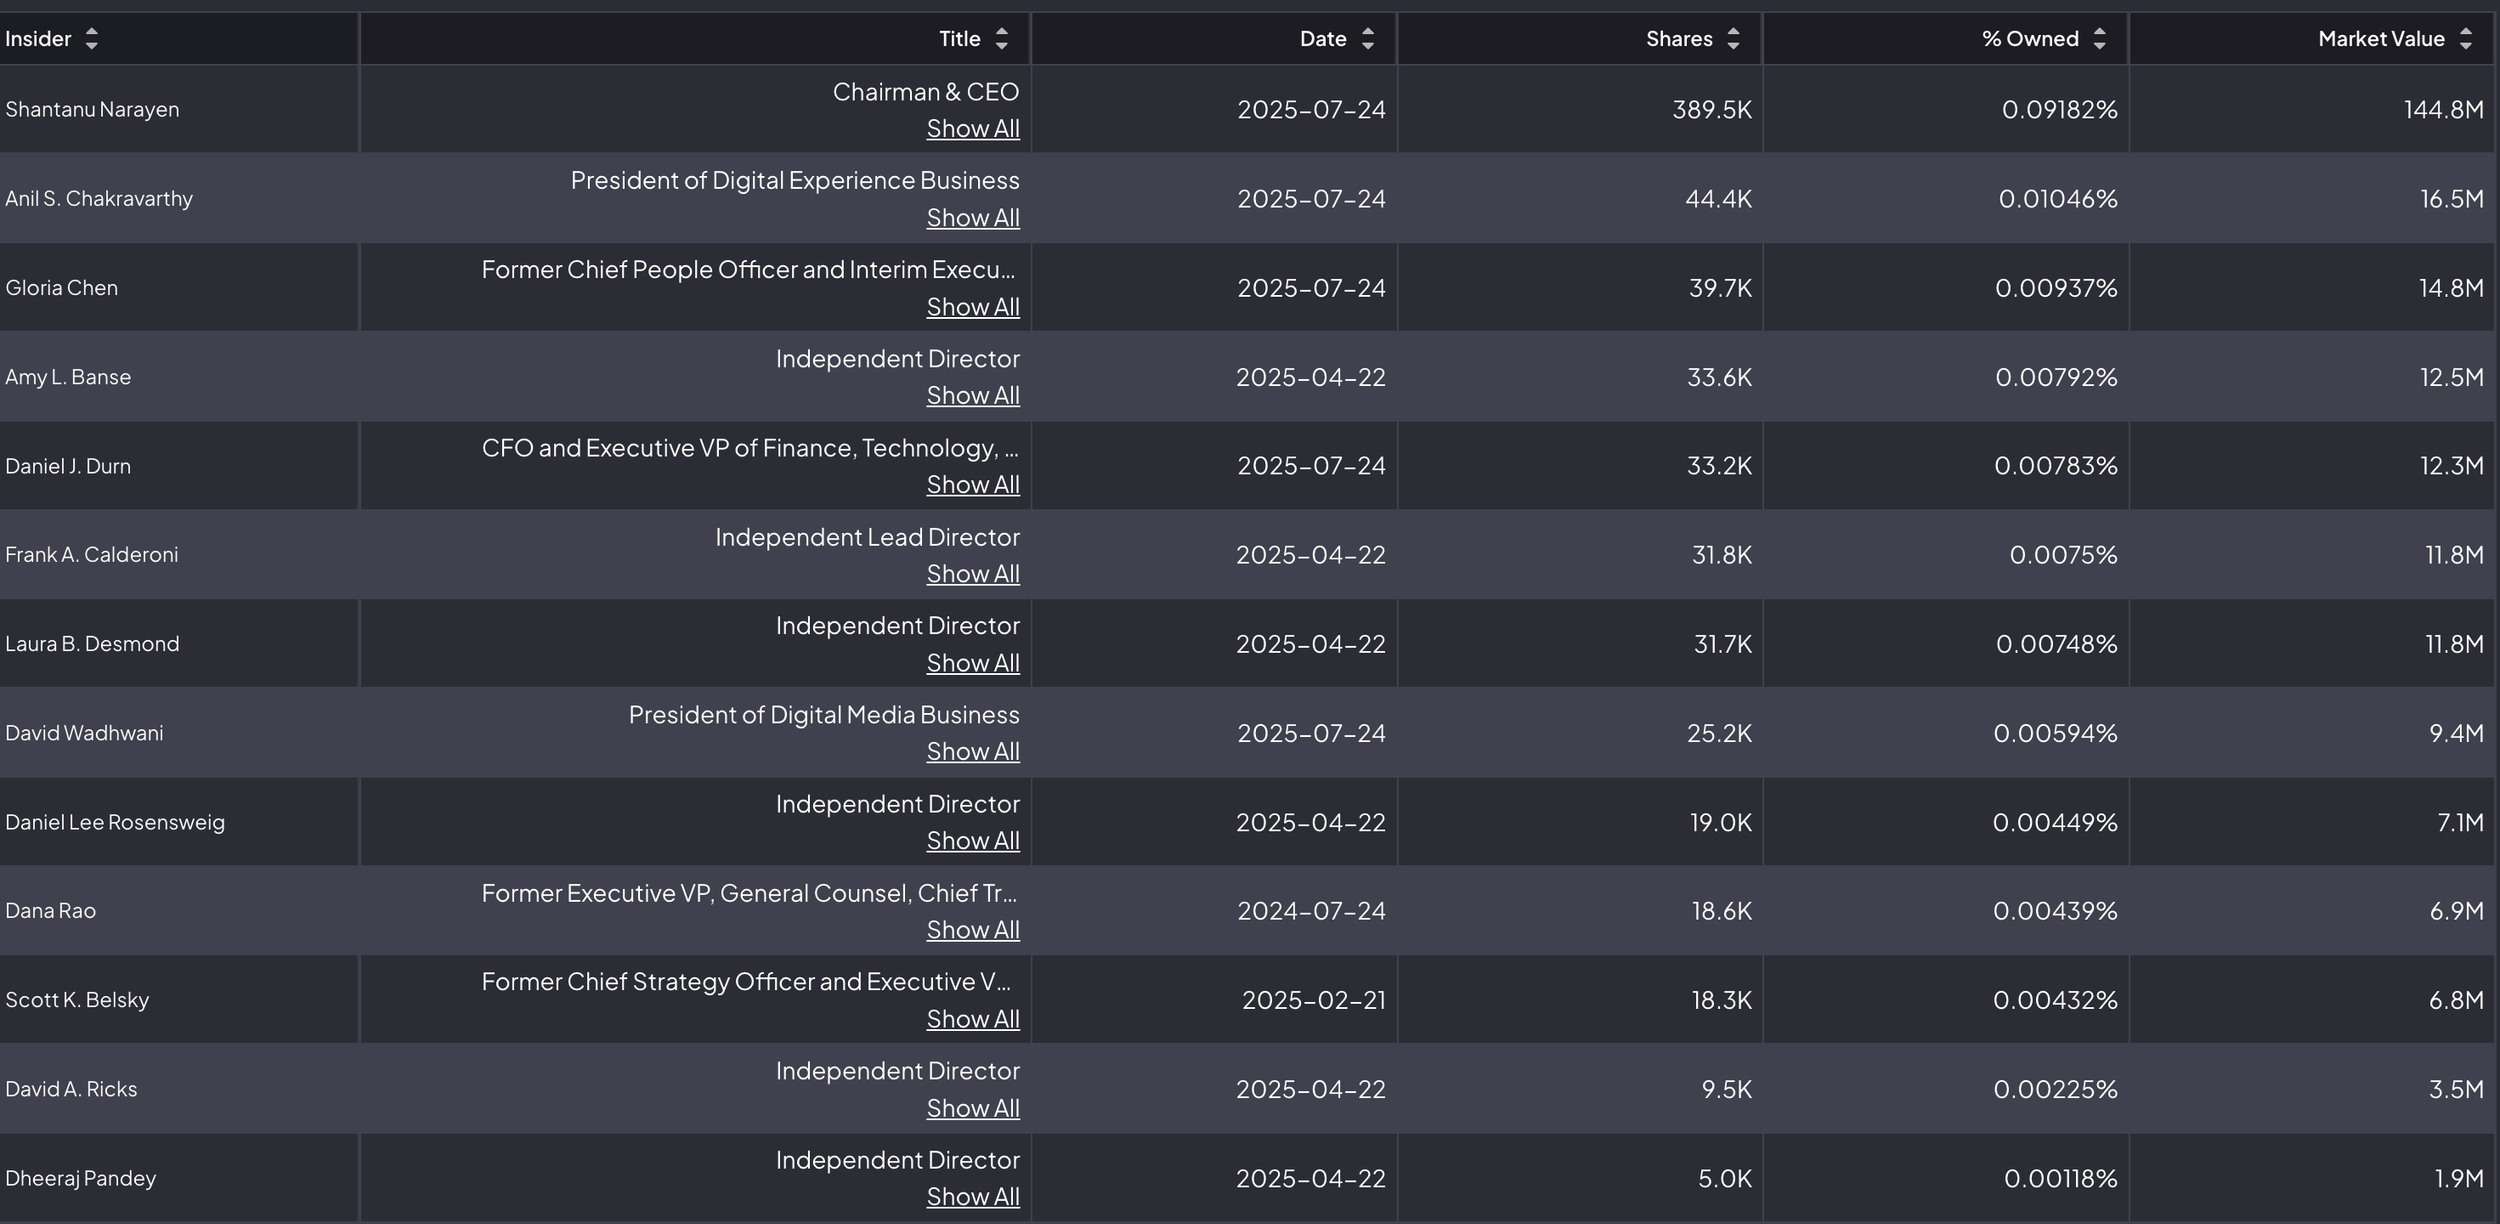Sort by Market Value using arrow icon

2465,39
